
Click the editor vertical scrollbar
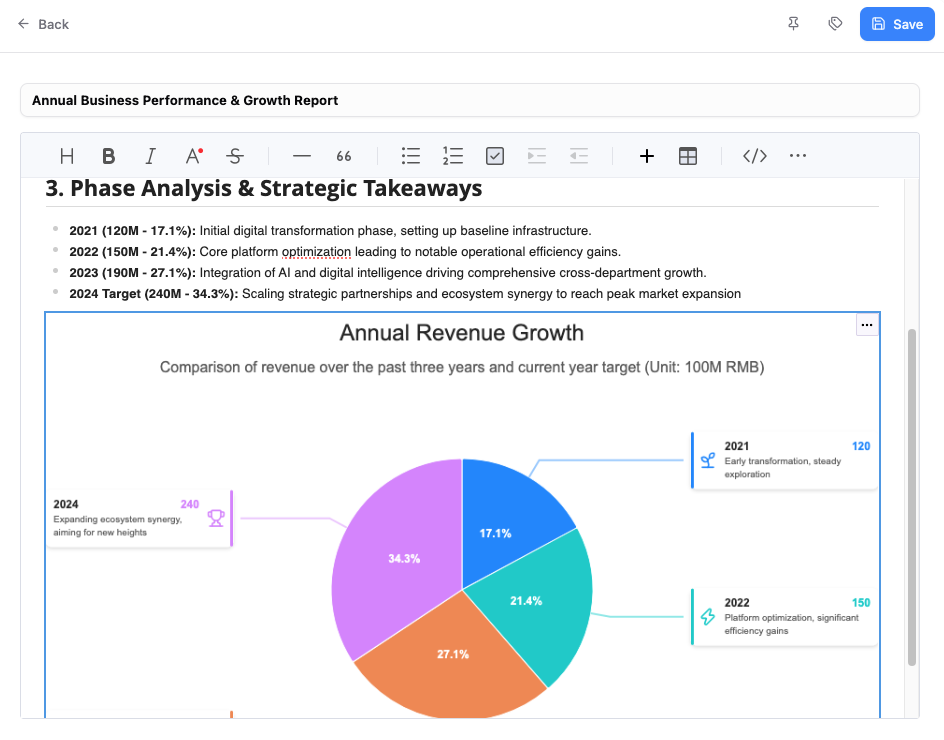click(911, 497)
